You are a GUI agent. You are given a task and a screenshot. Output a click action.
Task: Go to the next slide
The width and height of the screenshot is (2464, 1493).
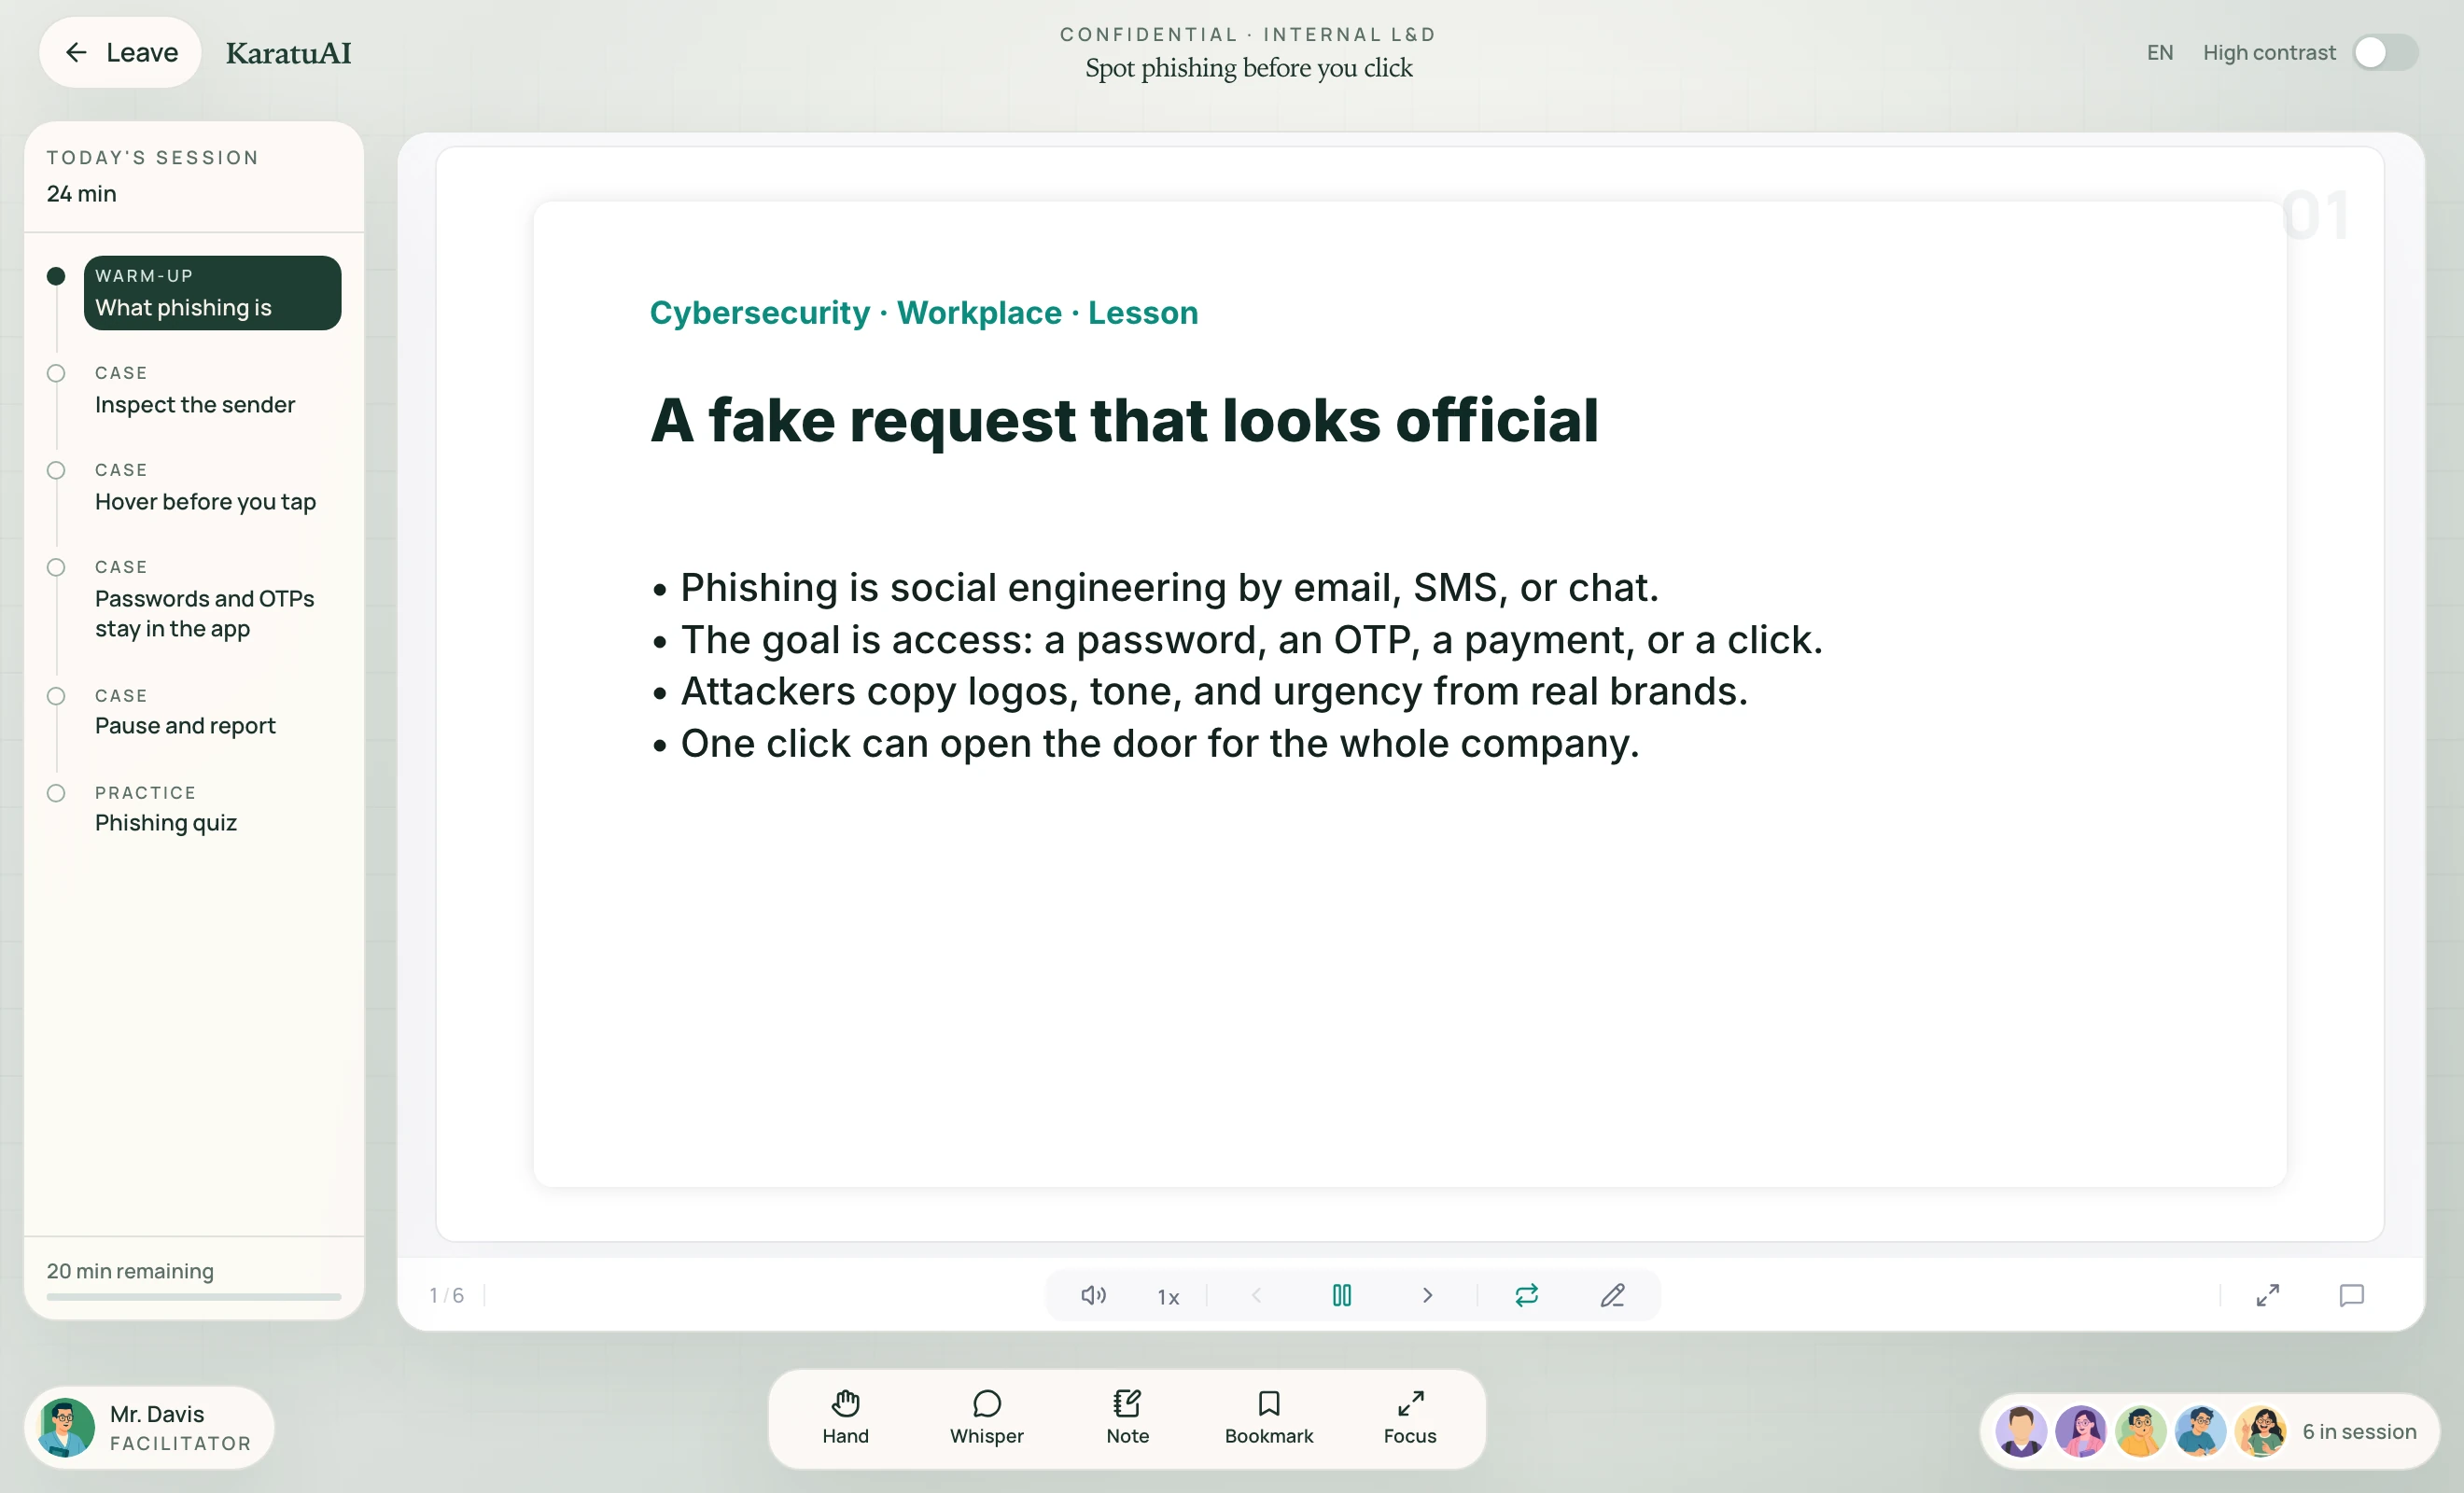(x=1427, y=1295)
